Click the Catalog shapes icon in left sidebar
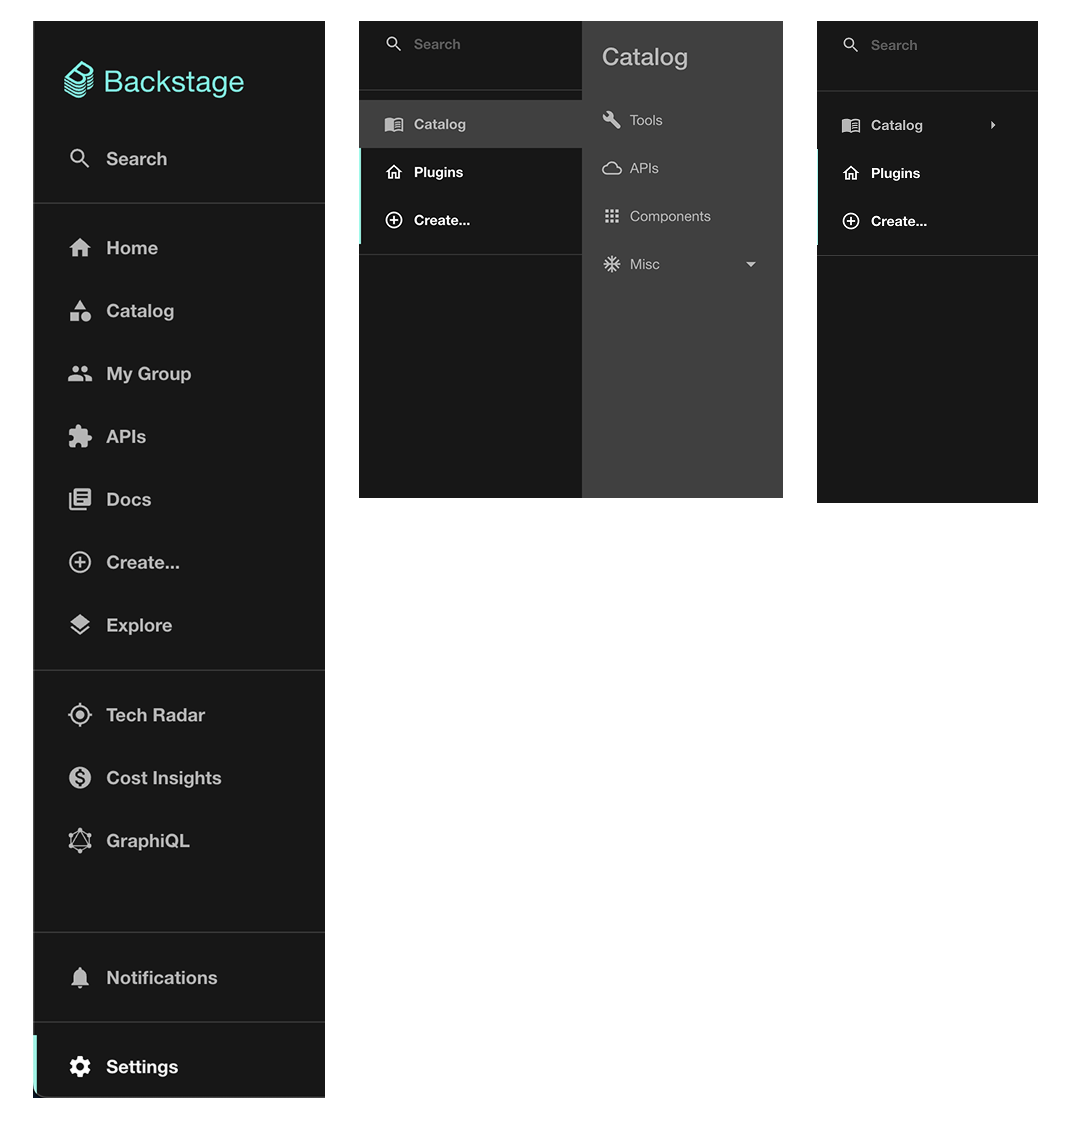 pos(80,311)
